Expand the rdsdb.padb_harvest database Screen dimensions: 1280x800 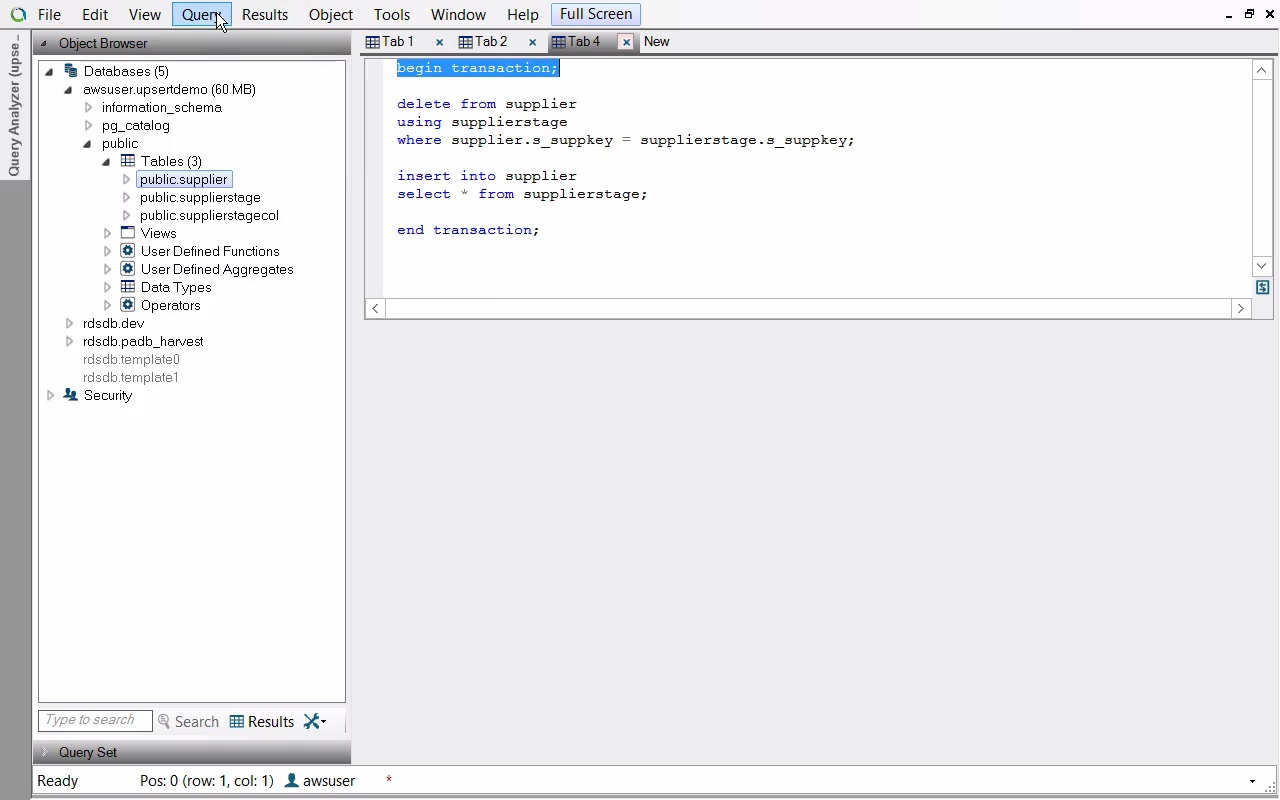coord(69,341)
